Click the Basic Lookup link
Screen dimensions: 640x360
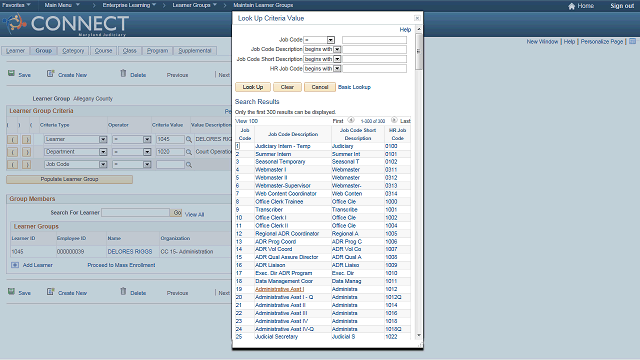coord(354,87)
